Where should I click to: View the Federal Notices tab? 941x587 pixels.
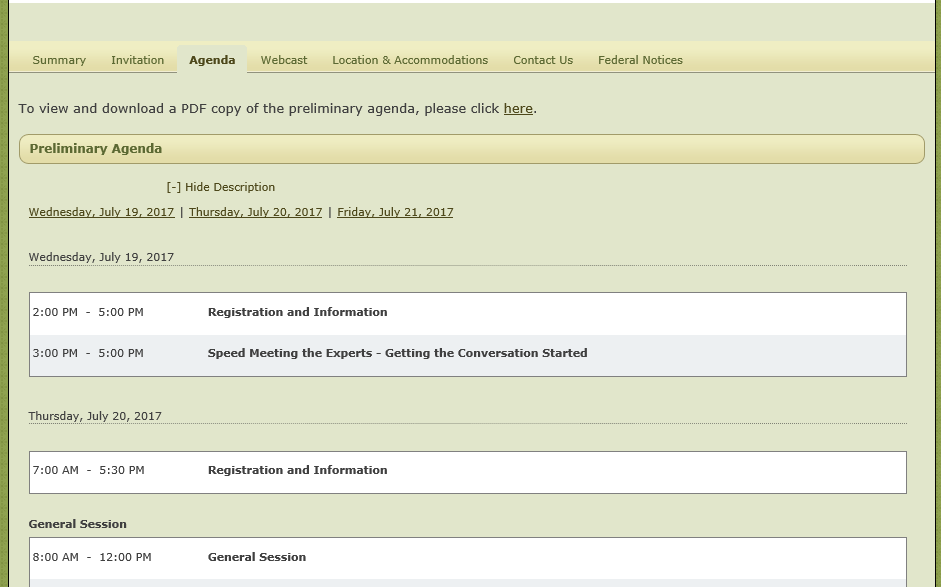tap(640, 60)
